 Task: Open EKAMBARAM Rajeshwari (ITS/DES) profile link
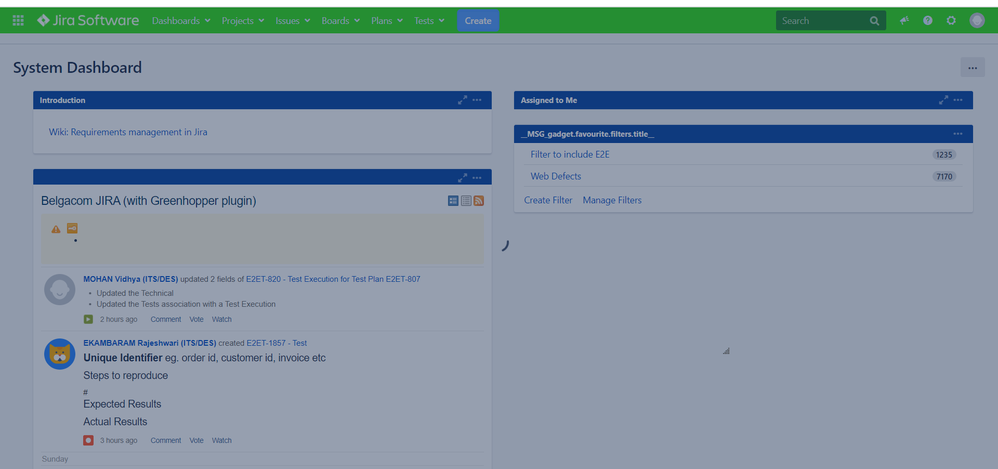[x=150, y=342]
